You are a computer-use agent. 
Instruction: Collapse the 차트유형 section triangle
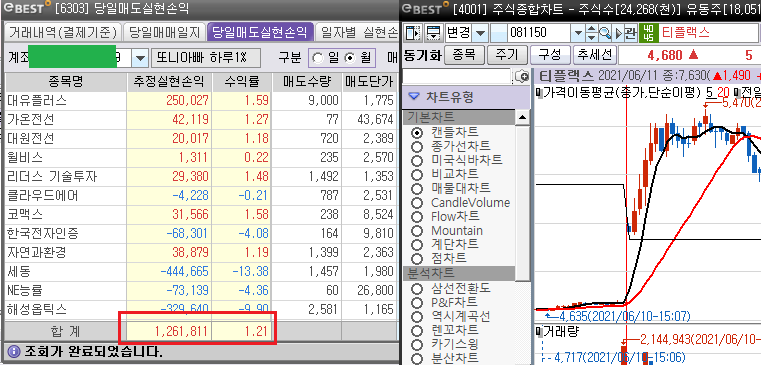[414, 97]
